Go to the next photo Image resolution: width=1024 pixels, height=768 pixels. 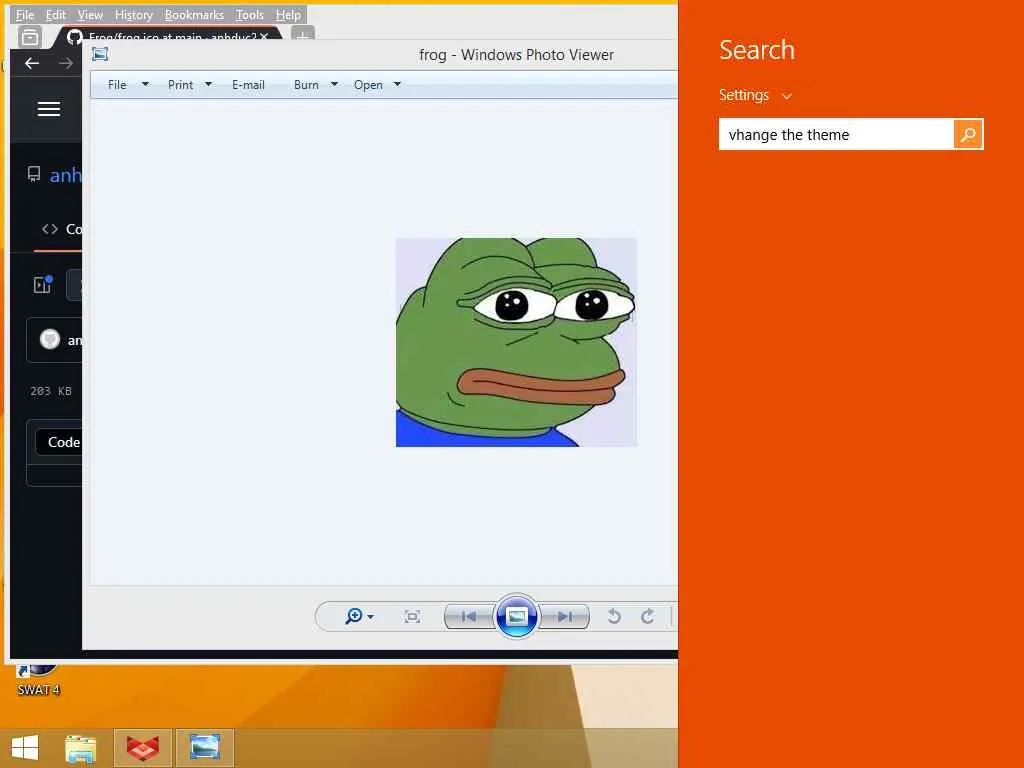point(565,616)
